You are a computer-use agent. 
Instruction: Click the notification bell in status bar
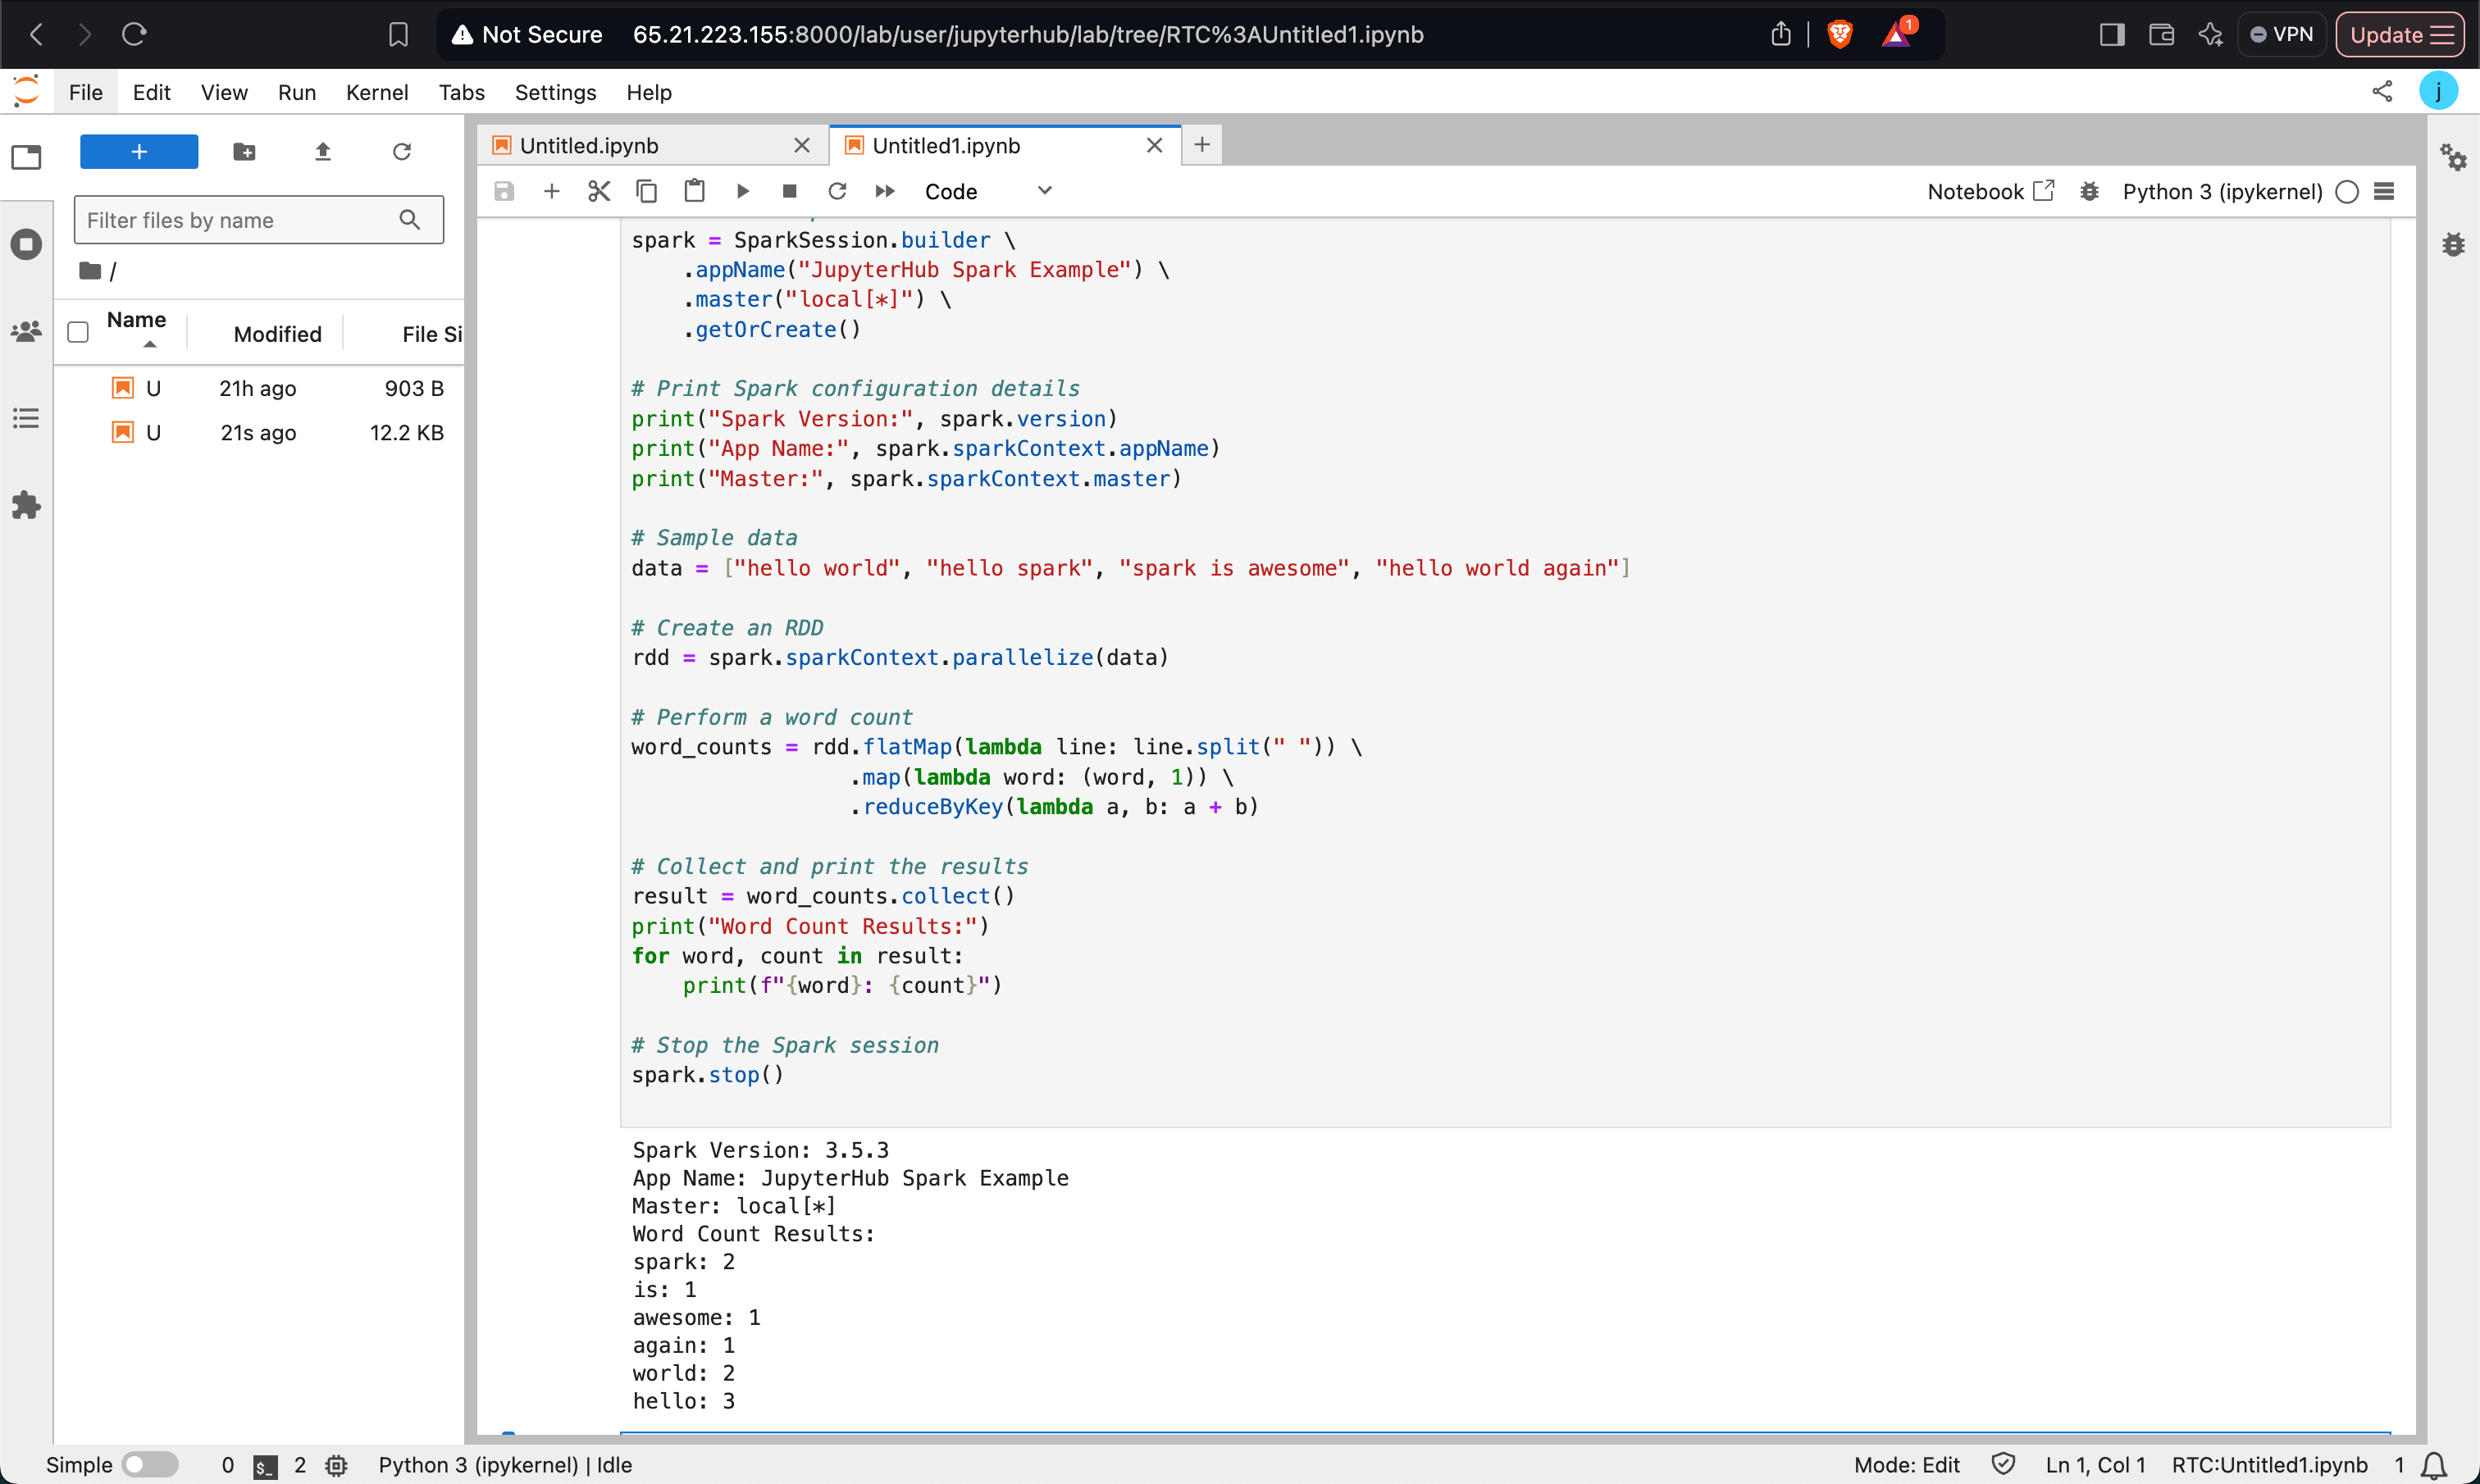(x=2434, y=1465)
